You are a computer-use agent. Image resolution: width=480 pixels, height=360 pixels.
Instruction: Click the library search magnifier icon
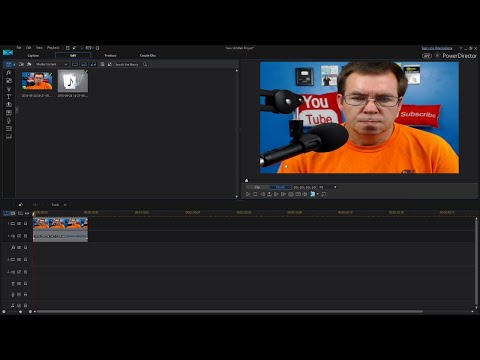pos(145,64)
